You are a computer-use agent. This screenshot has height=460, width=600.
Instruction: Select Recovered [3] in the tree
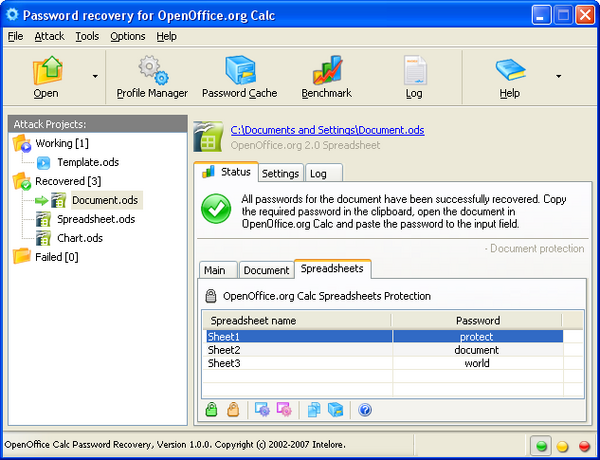(68, 181)
